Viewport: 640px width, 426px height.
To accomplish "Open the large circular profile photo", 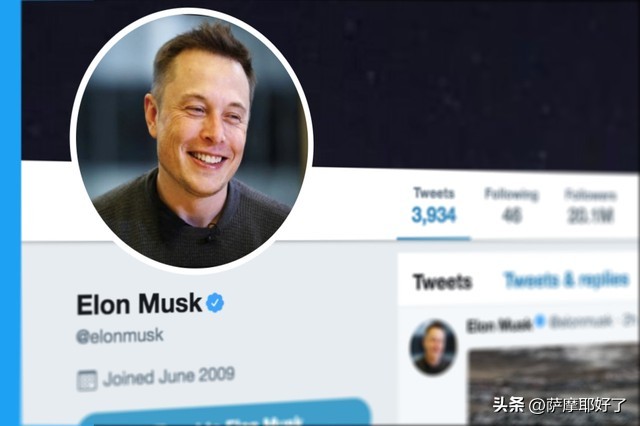I will [x=192, y=141].
